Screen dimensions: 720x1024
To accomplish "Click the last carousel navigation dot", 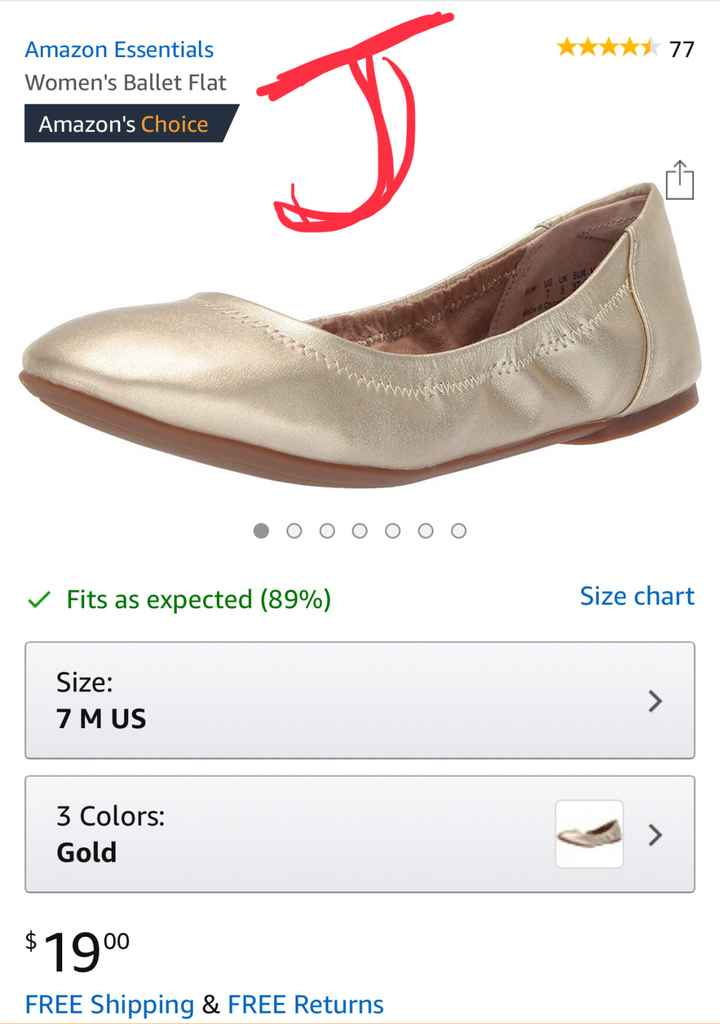I will (458, 531).
